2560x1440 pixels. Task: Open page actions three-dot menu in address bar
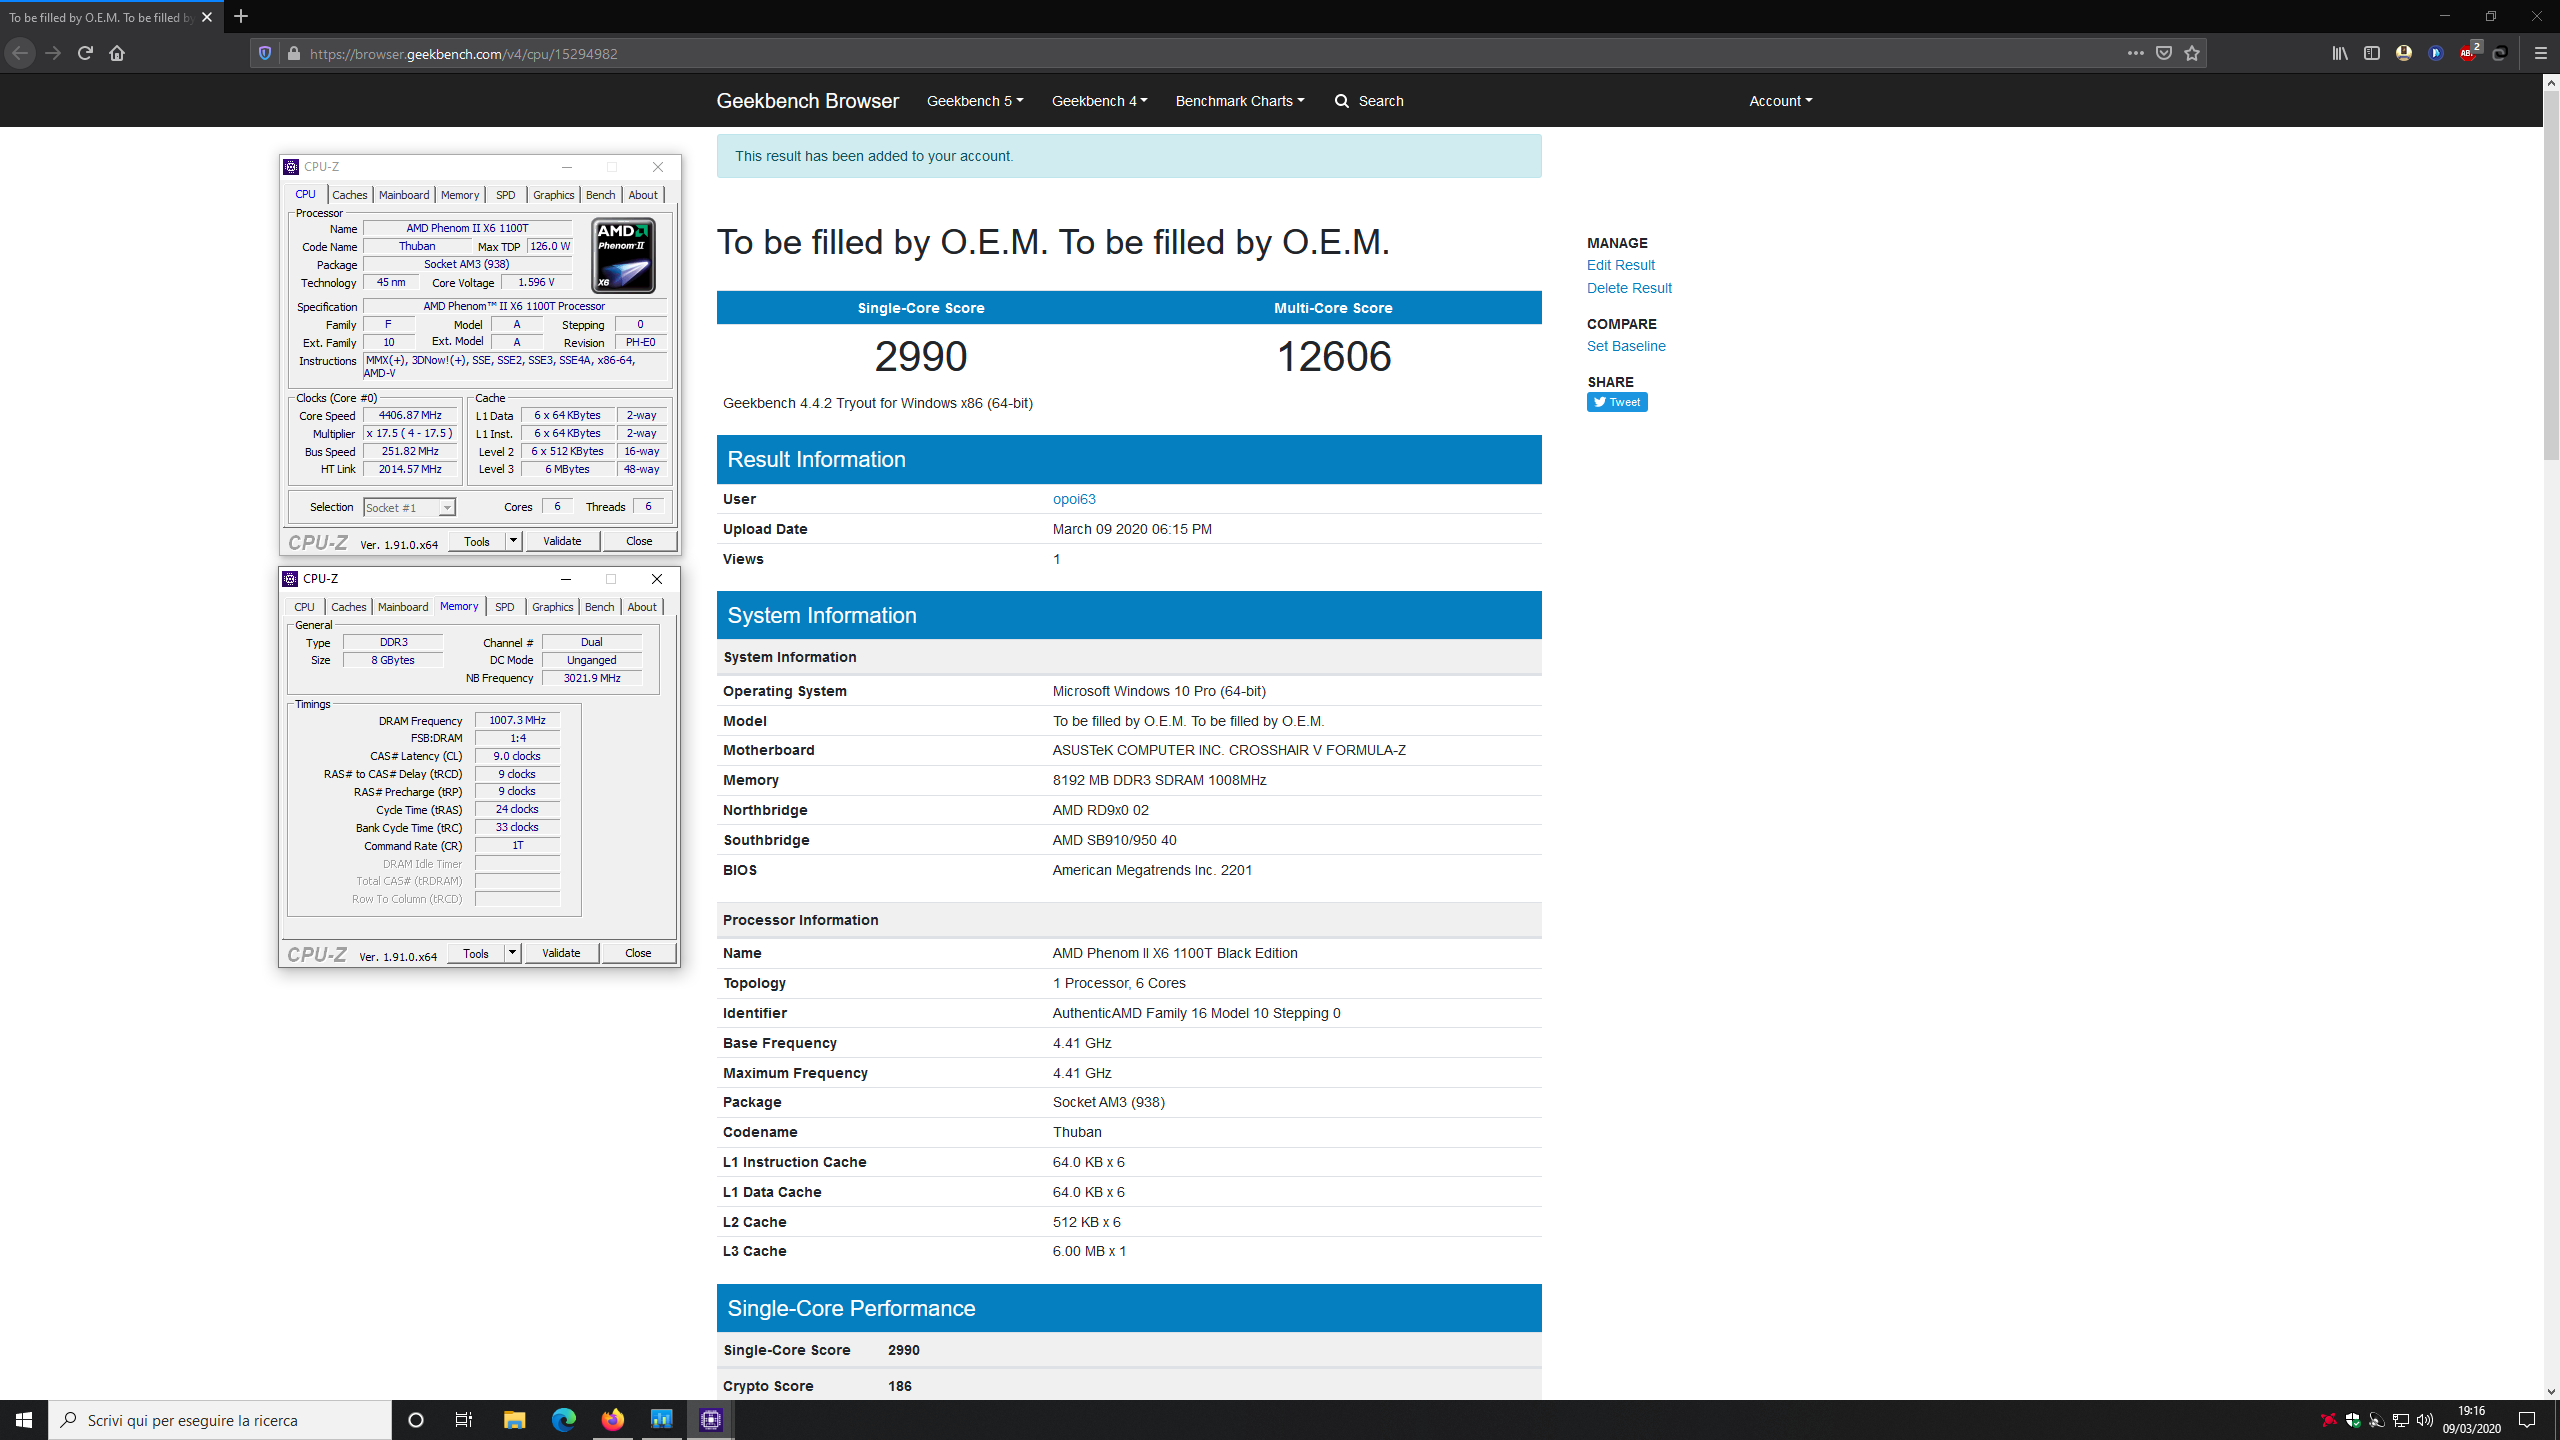pos(2135,53)
